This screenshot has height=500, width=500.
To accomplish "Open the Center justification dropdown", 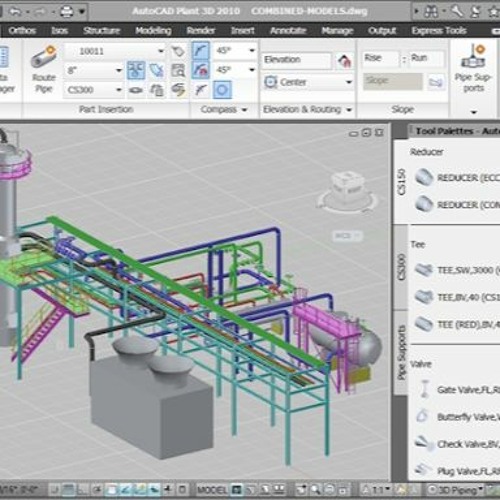I will coord(349,82).
